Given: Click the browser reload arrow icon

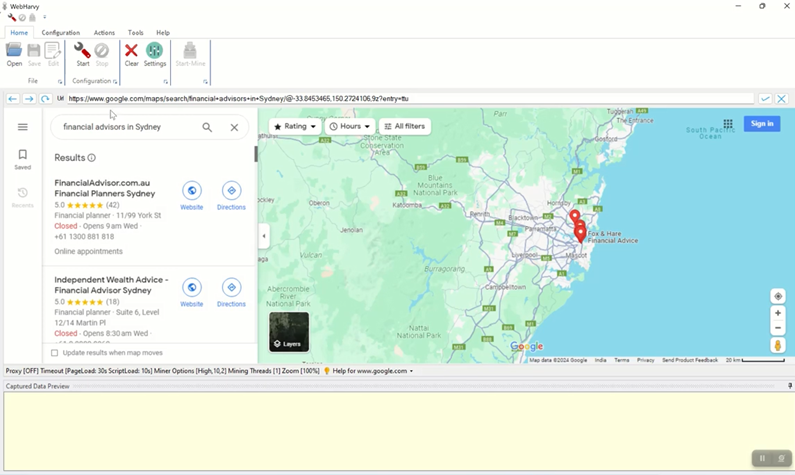Looking at the screenshot, I should coord(45,99).
